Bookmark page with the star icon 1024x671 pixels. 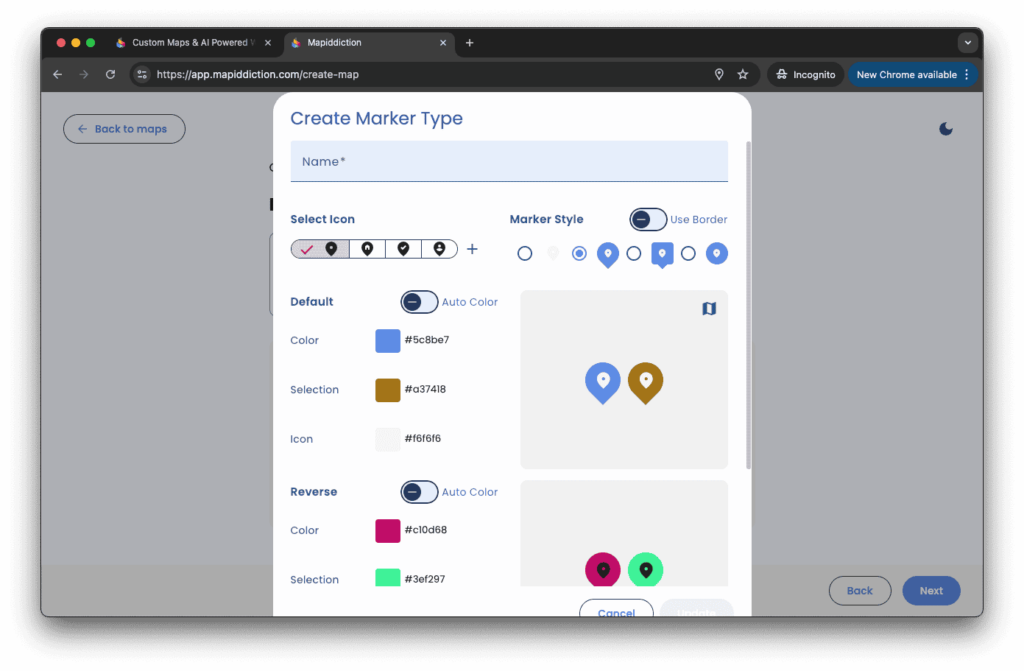coord(743,74)
